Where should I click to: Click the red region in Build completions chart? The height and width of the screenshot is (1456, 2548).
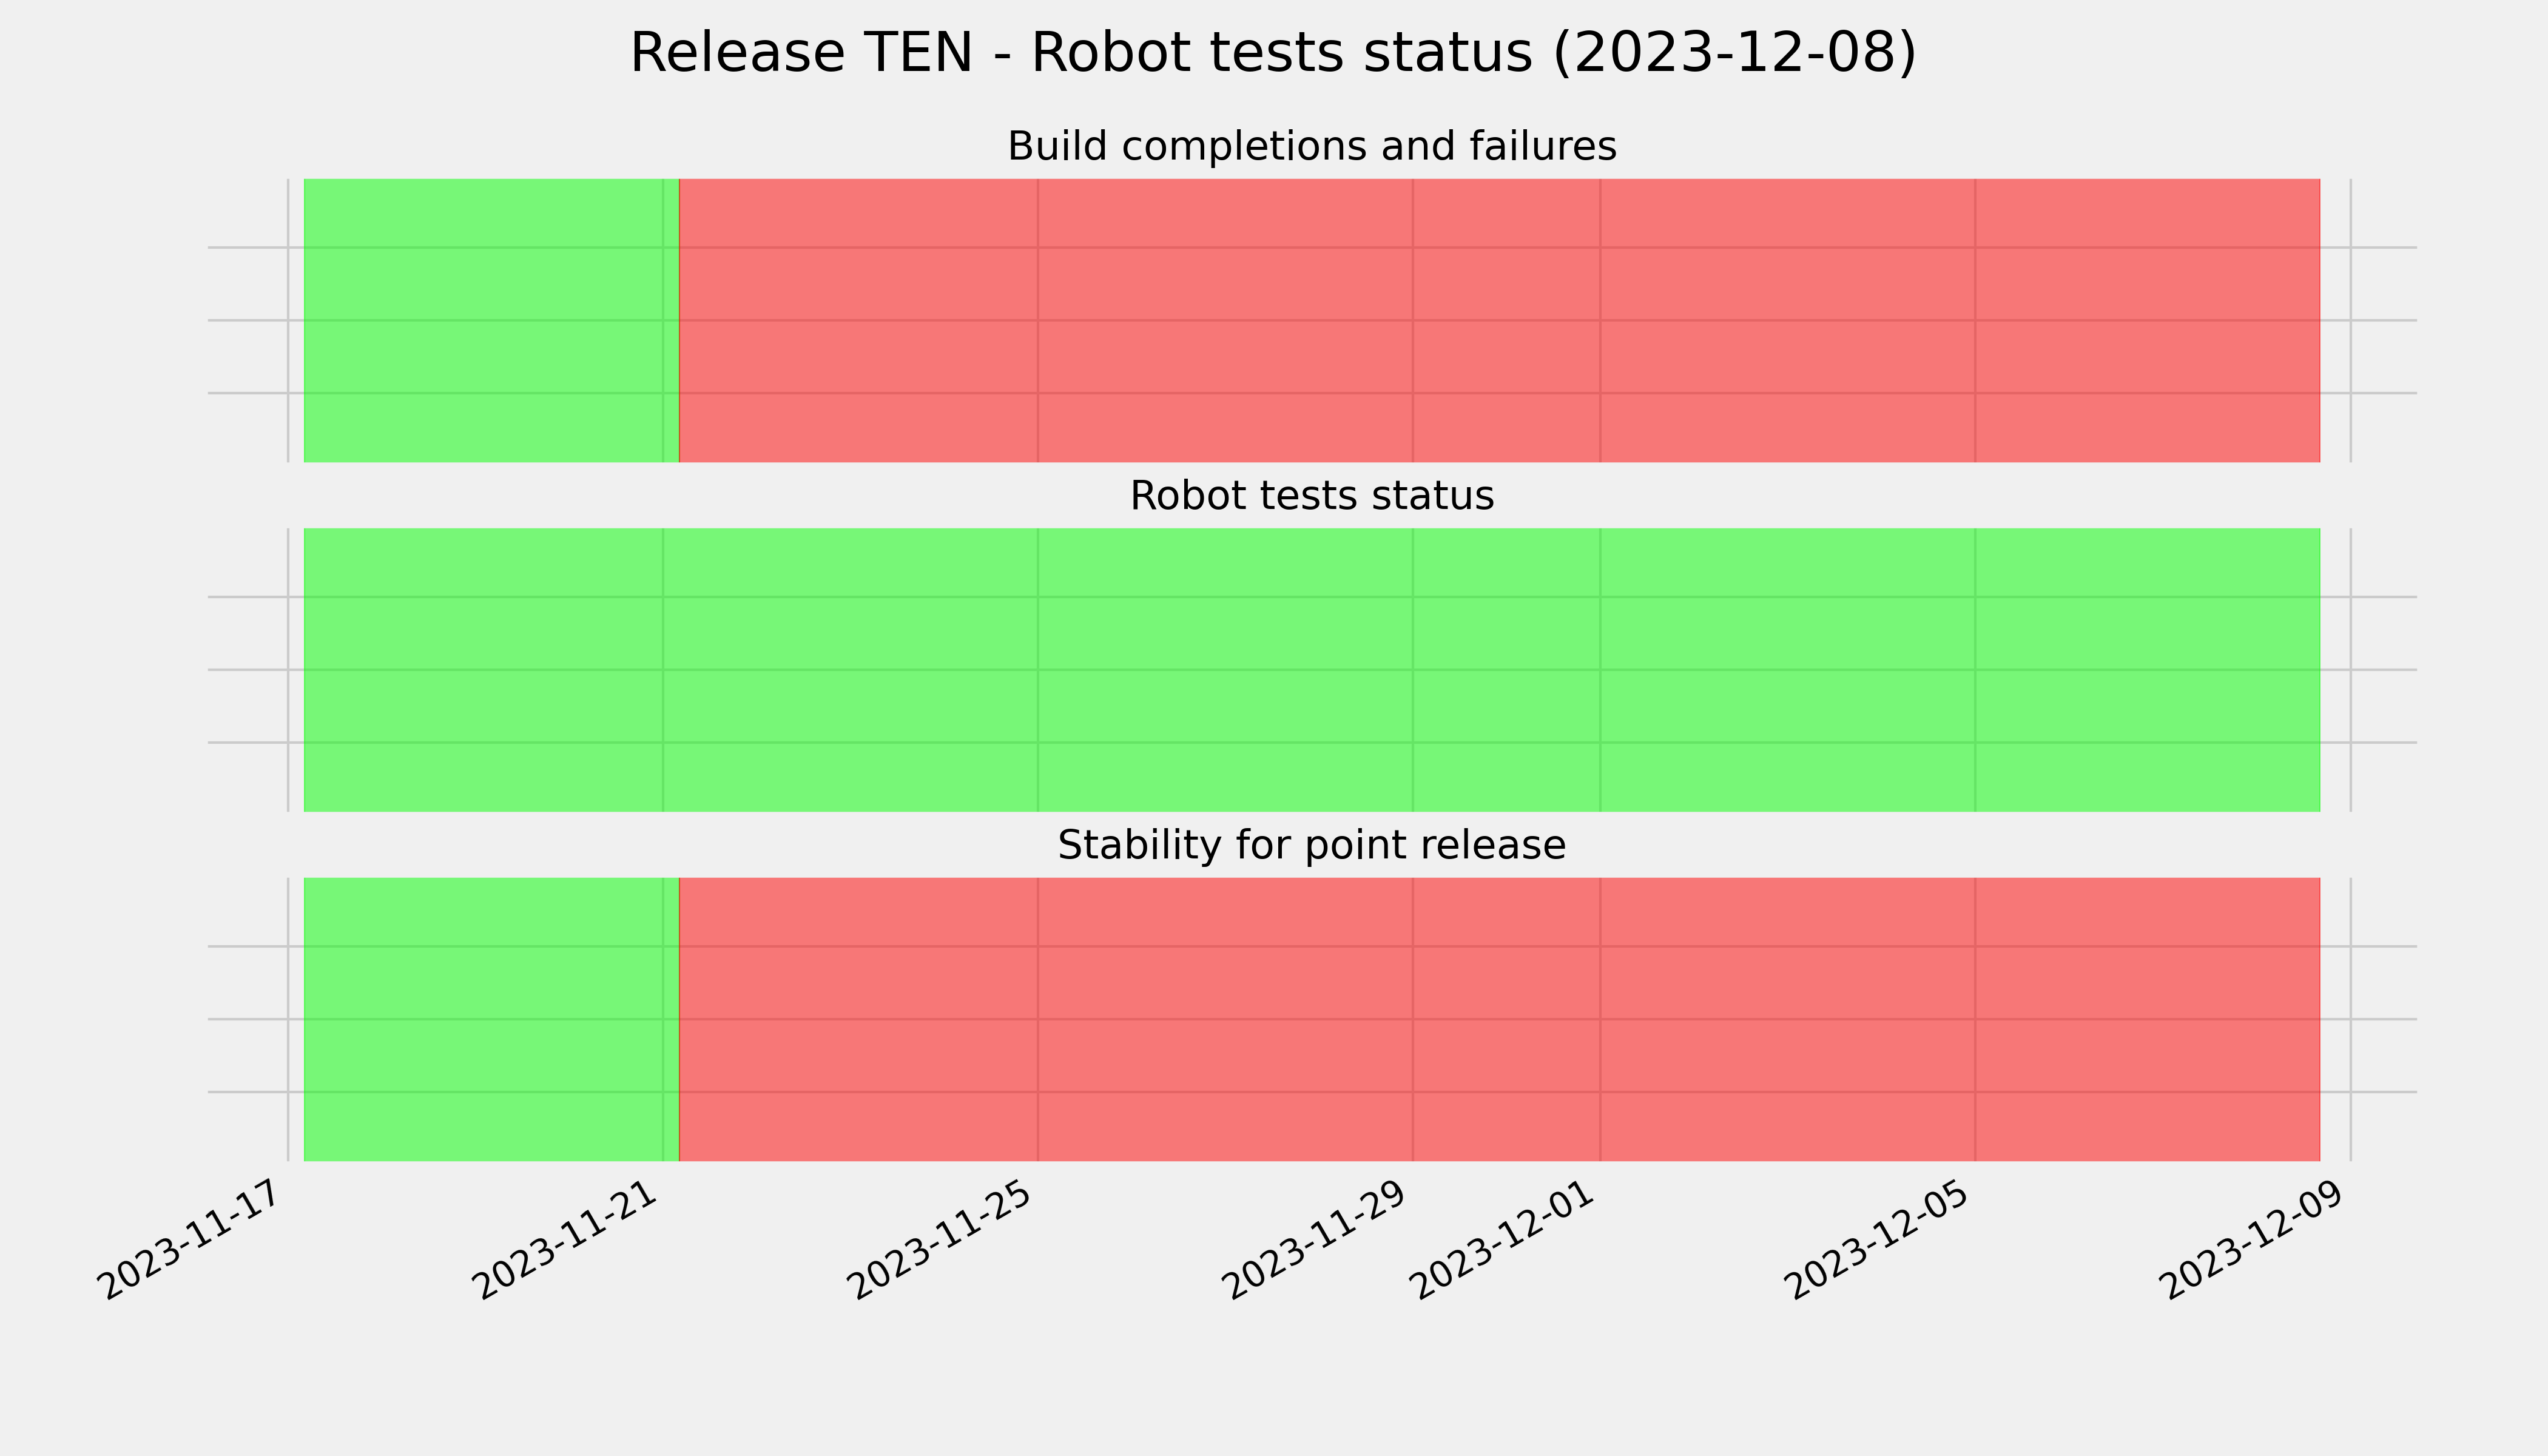click(x=1499, y=320)
